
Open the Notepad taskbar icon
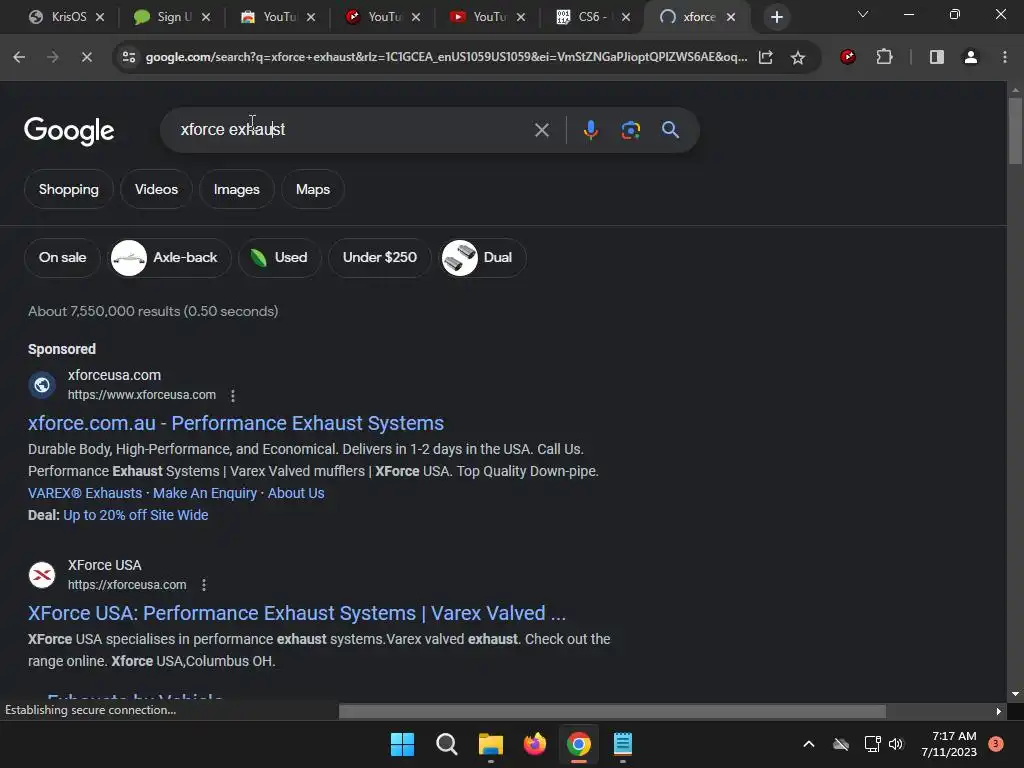pos(622,744)
